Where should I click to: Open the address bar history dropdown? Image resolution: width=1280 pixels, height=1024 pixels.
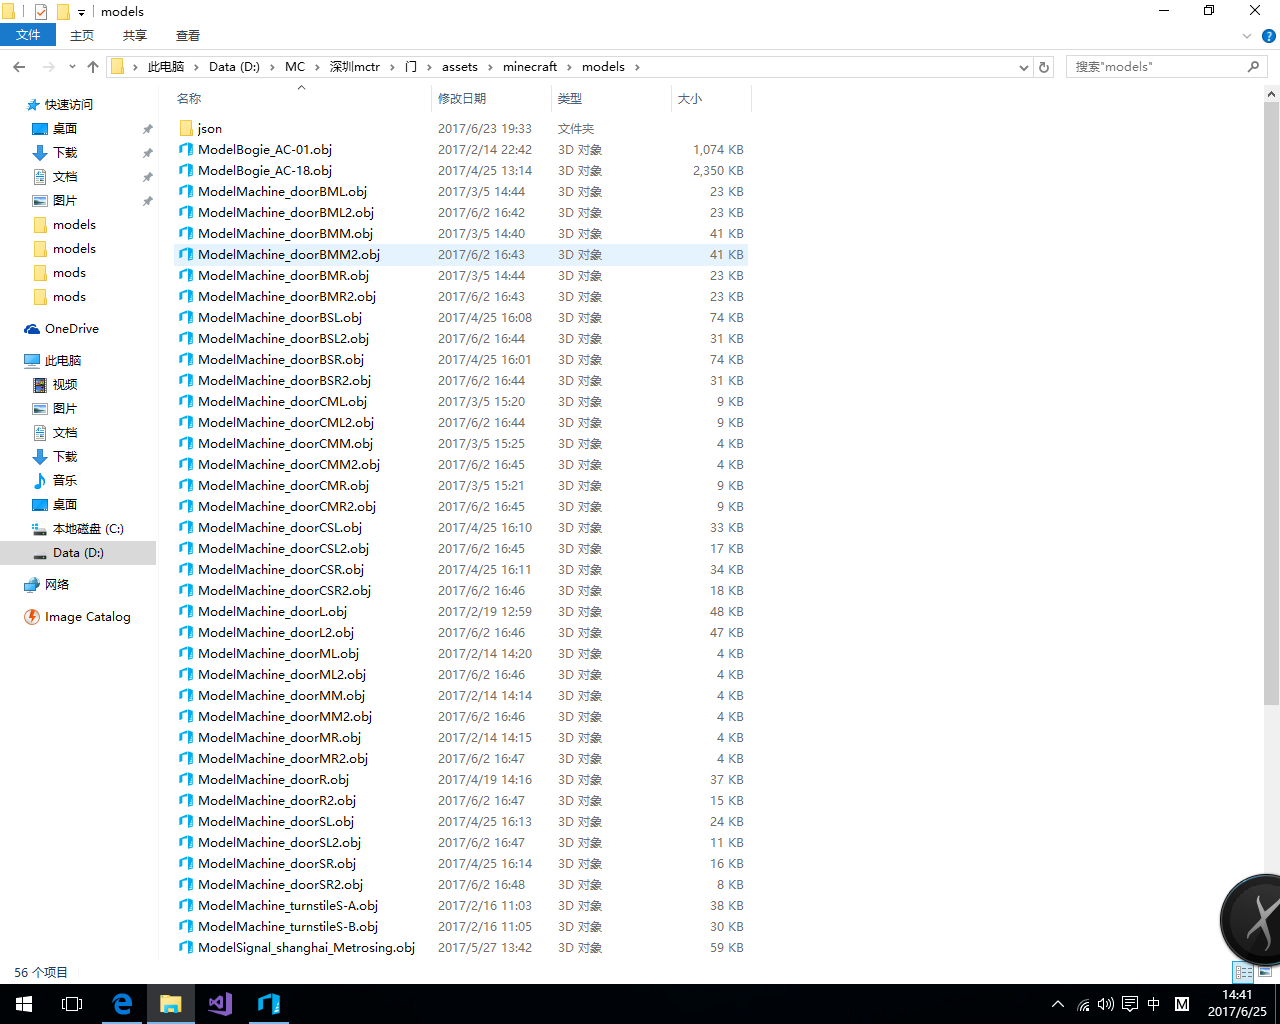click(1024, 67)
